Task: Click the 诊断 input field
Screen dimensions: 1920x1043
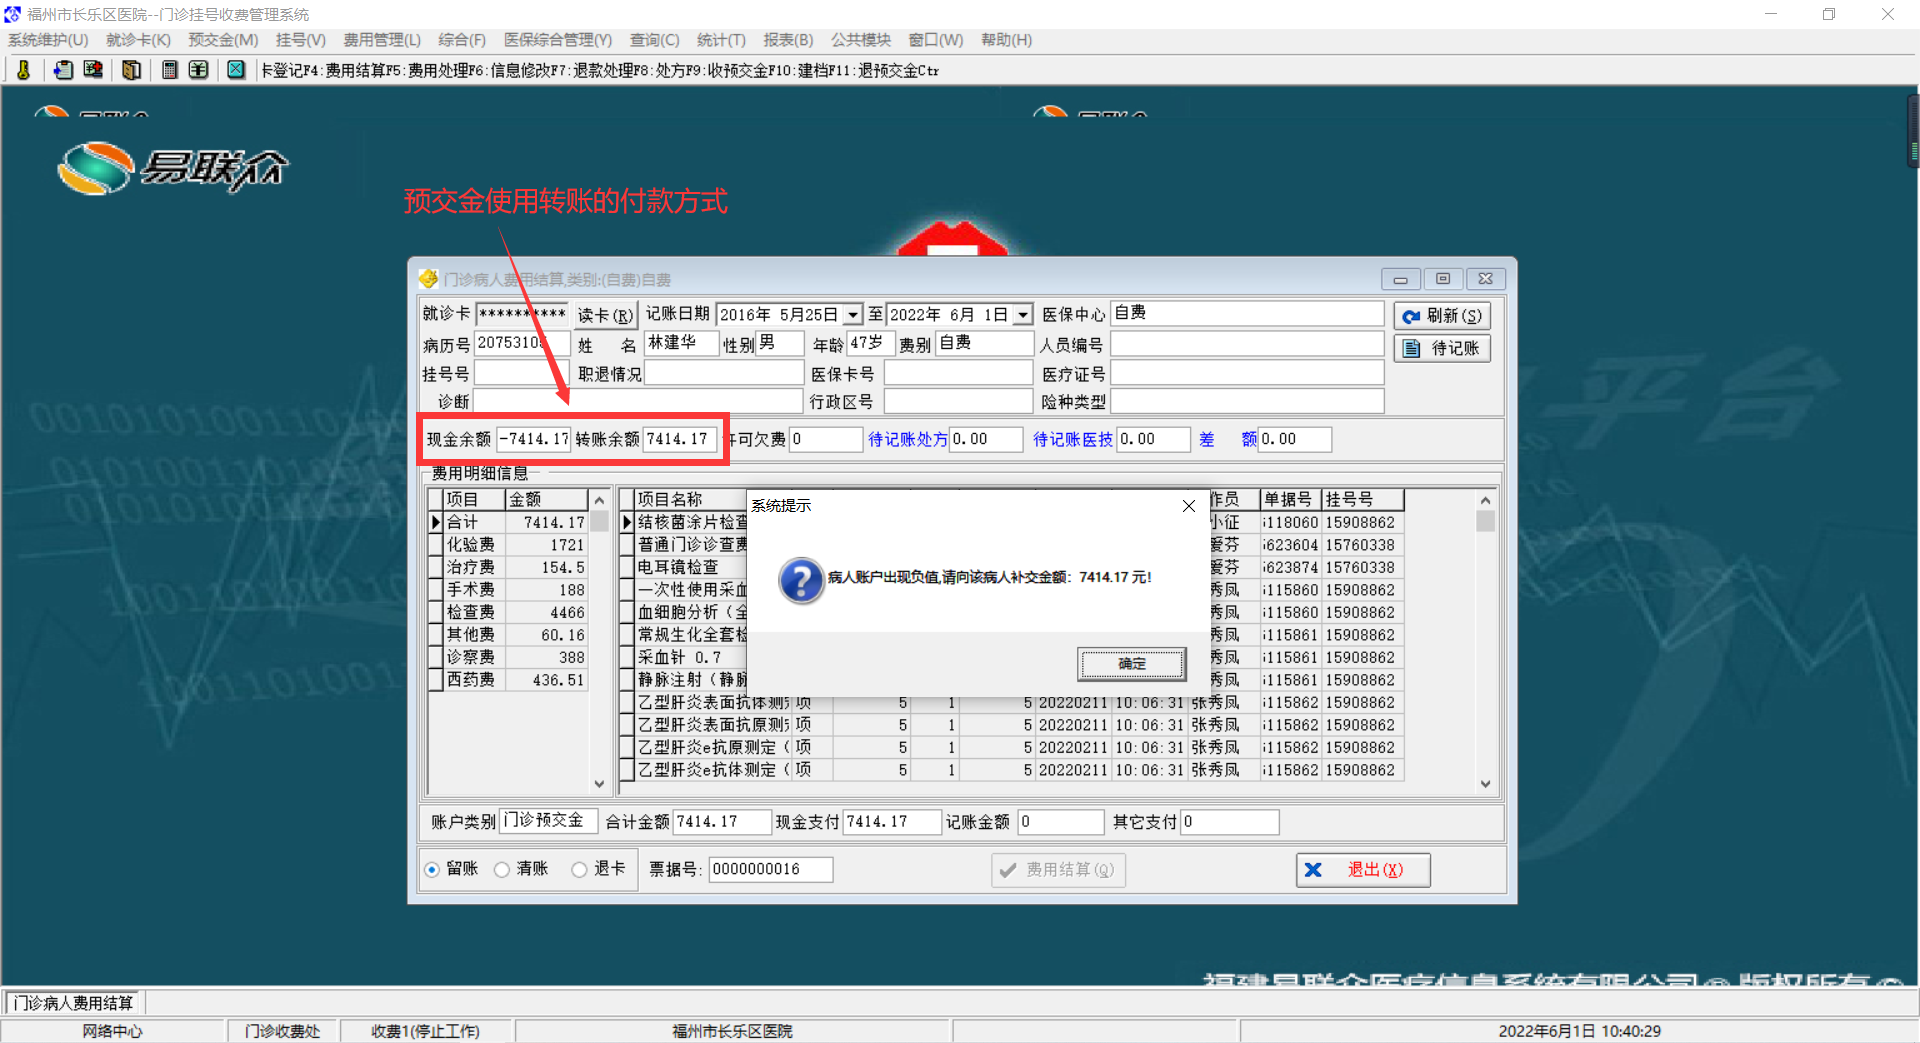Action: pyautogui.click(x=638, y=401)
